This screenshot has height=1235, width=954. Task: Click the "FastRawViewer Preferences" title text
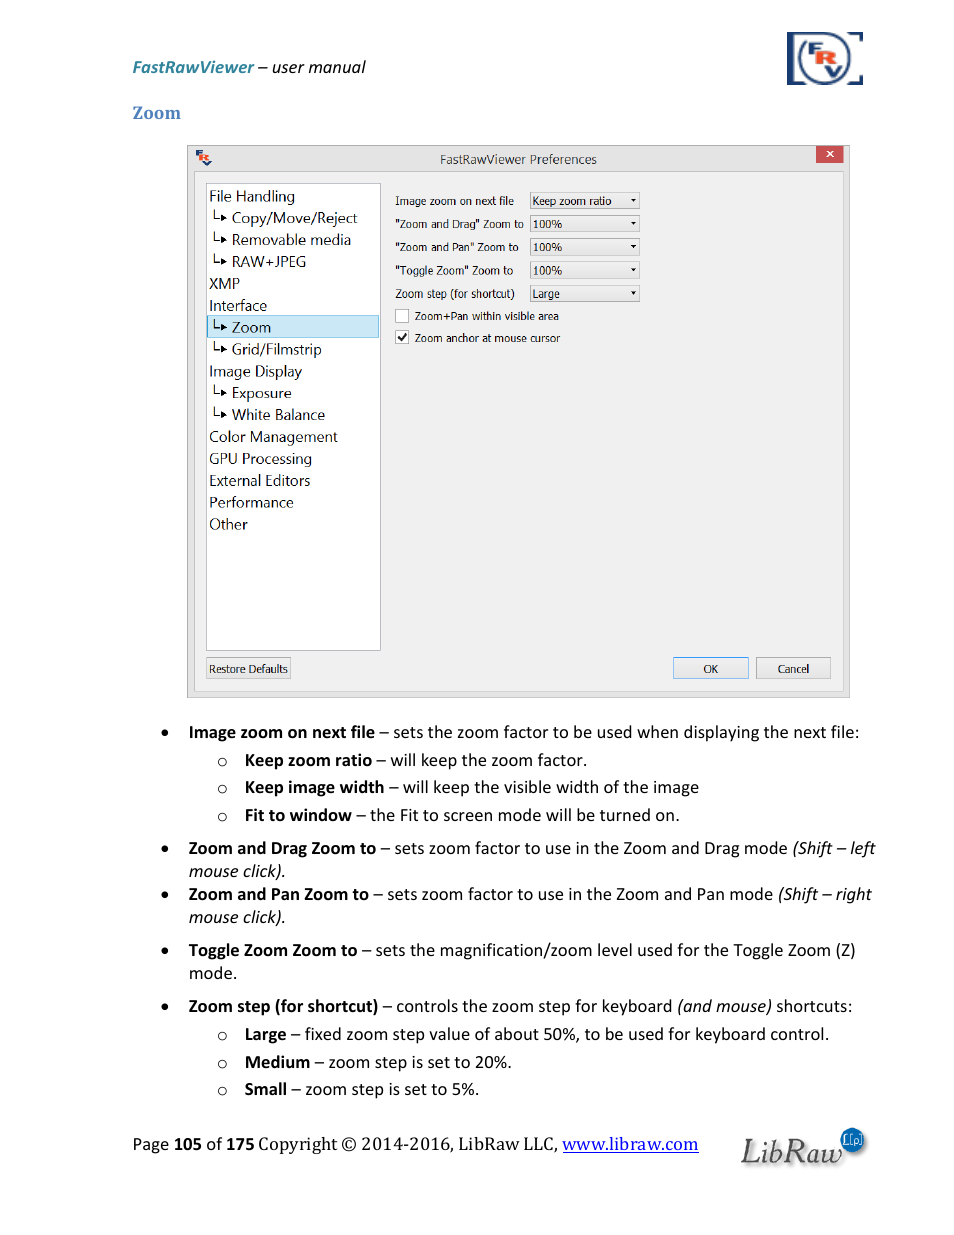[x=518, y=159]
